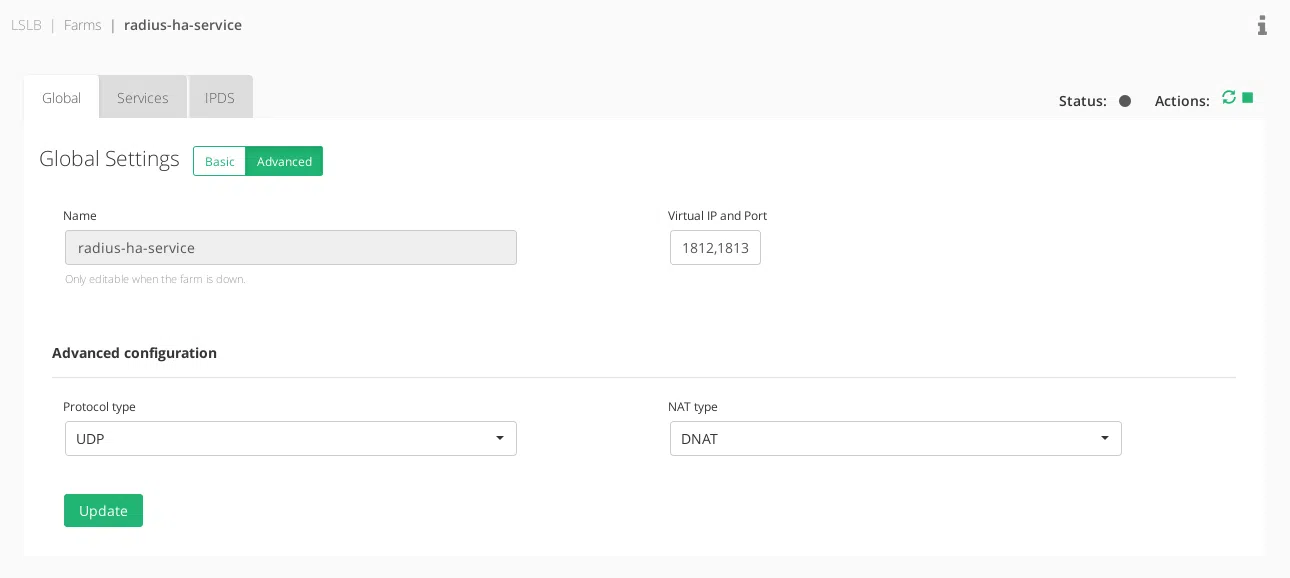1290x578 pixels.
Task: Click the info icon in the header
Action: 1262,25
